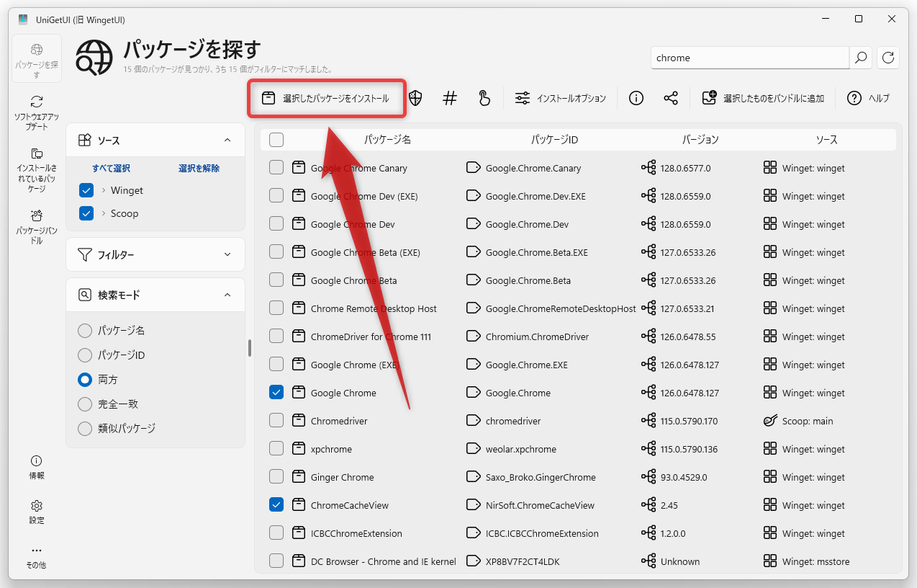Open インストールされているパッケージ sidebar tab
The image size is (917, 588).
point(36,170)
